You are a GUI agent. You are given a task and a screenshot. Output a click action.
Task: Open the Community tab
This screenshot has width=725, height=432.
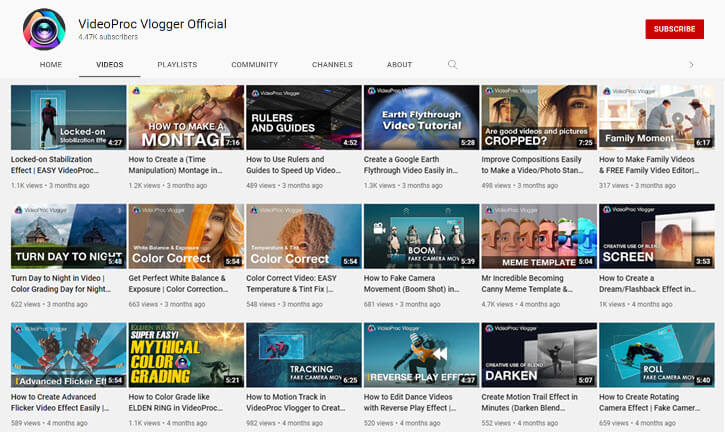coord(254,65)
